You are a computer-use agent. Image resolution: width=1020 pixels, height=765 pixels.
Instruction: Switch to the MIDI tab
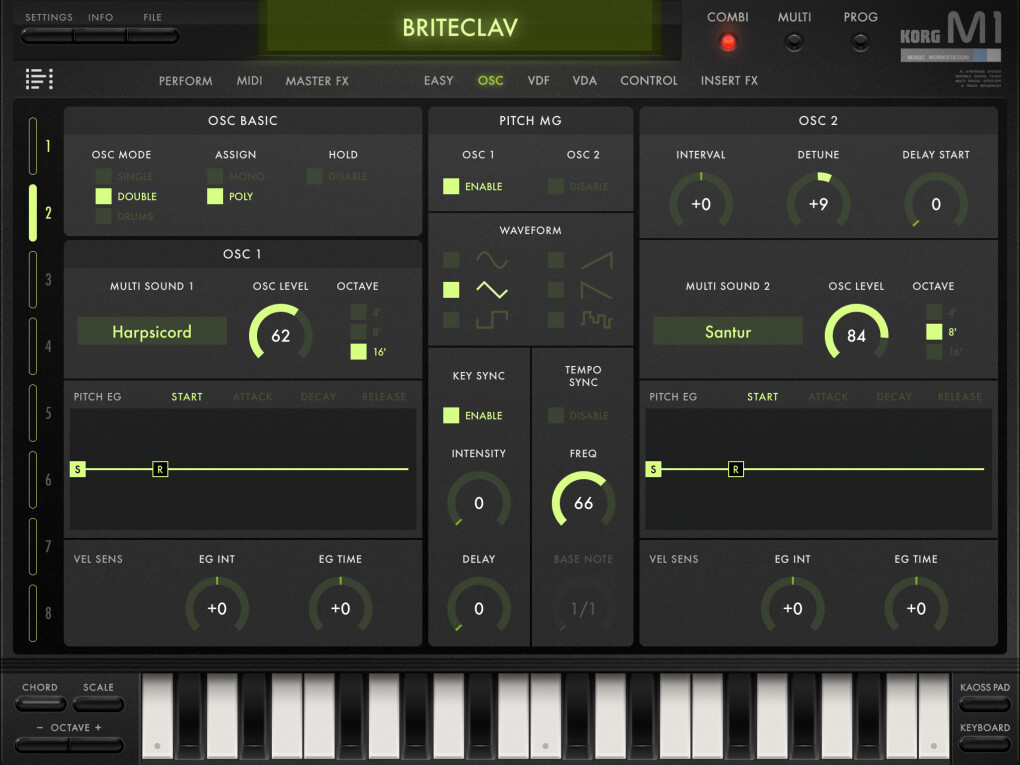249,81
